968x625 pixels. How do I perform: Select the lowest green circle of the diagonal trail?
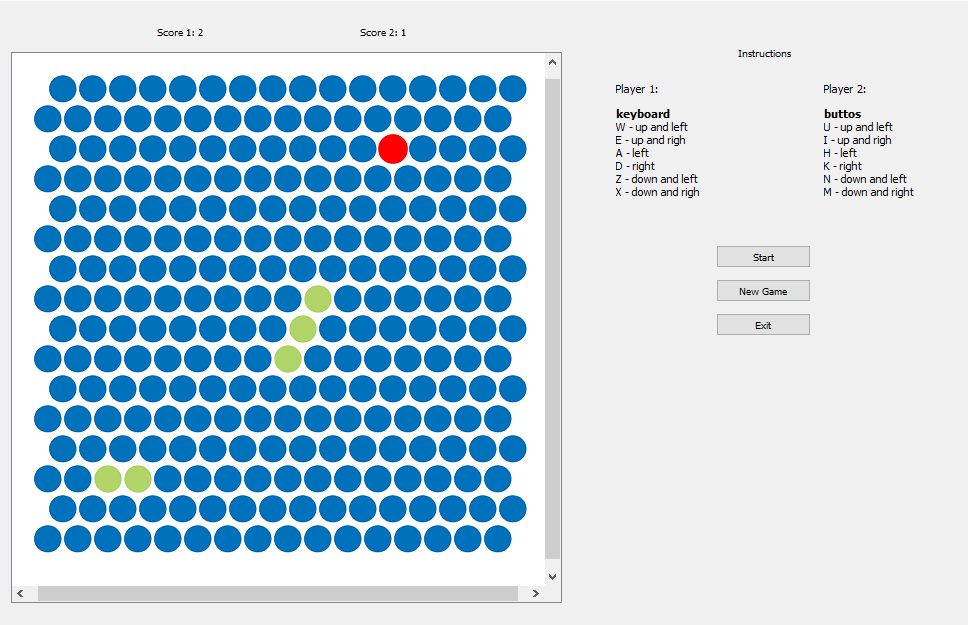pos(289,359)
